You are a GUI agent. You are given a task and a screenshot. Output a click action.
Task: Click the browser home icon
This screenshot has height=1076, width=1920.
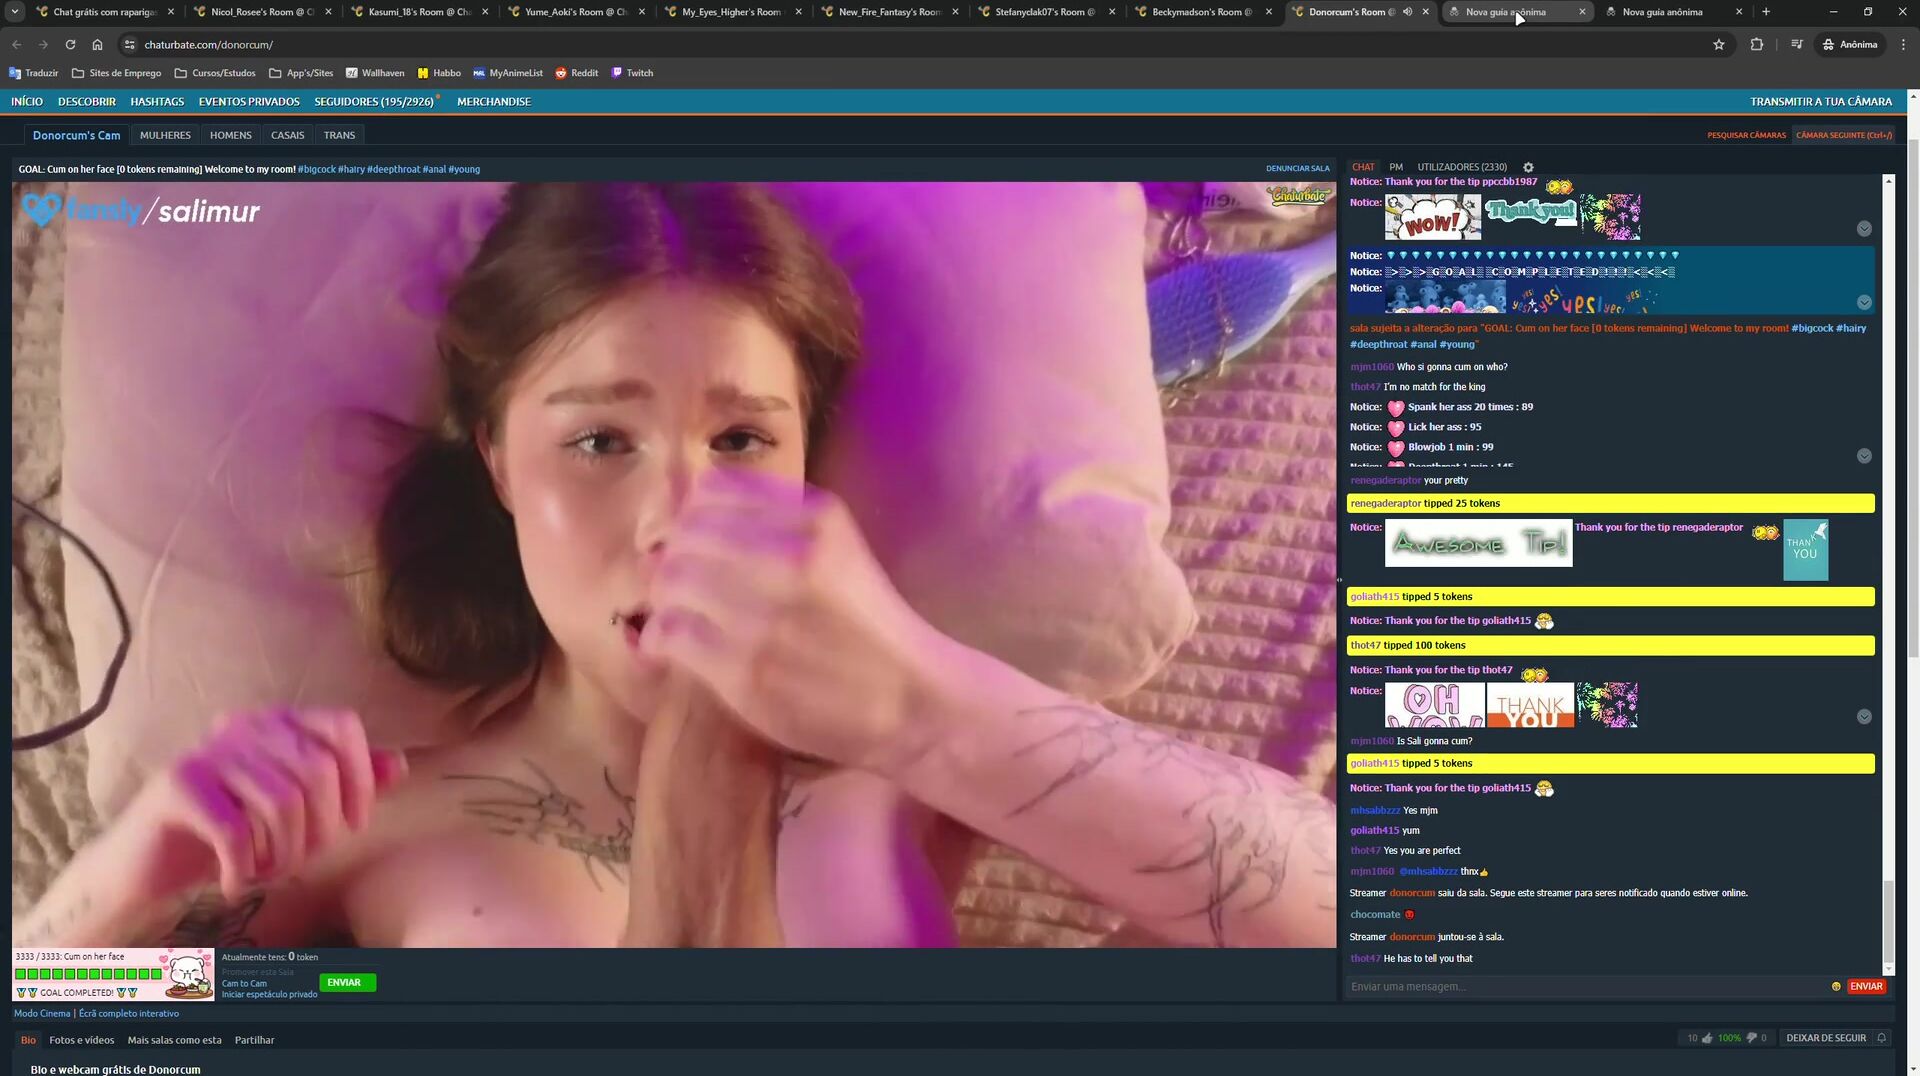point(97,44)
